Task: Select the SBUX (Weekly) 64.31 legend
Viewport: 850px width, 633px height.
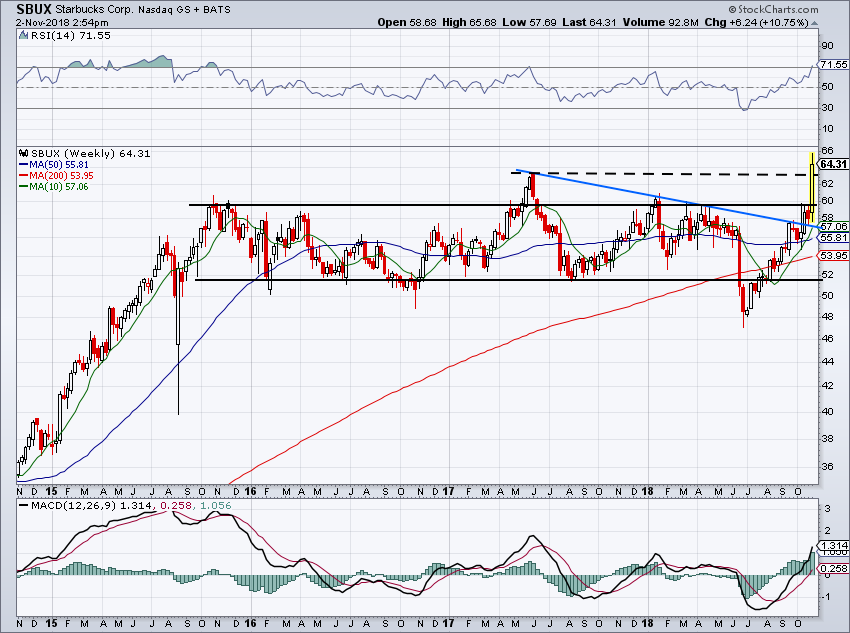Action: tap(91, 153)
